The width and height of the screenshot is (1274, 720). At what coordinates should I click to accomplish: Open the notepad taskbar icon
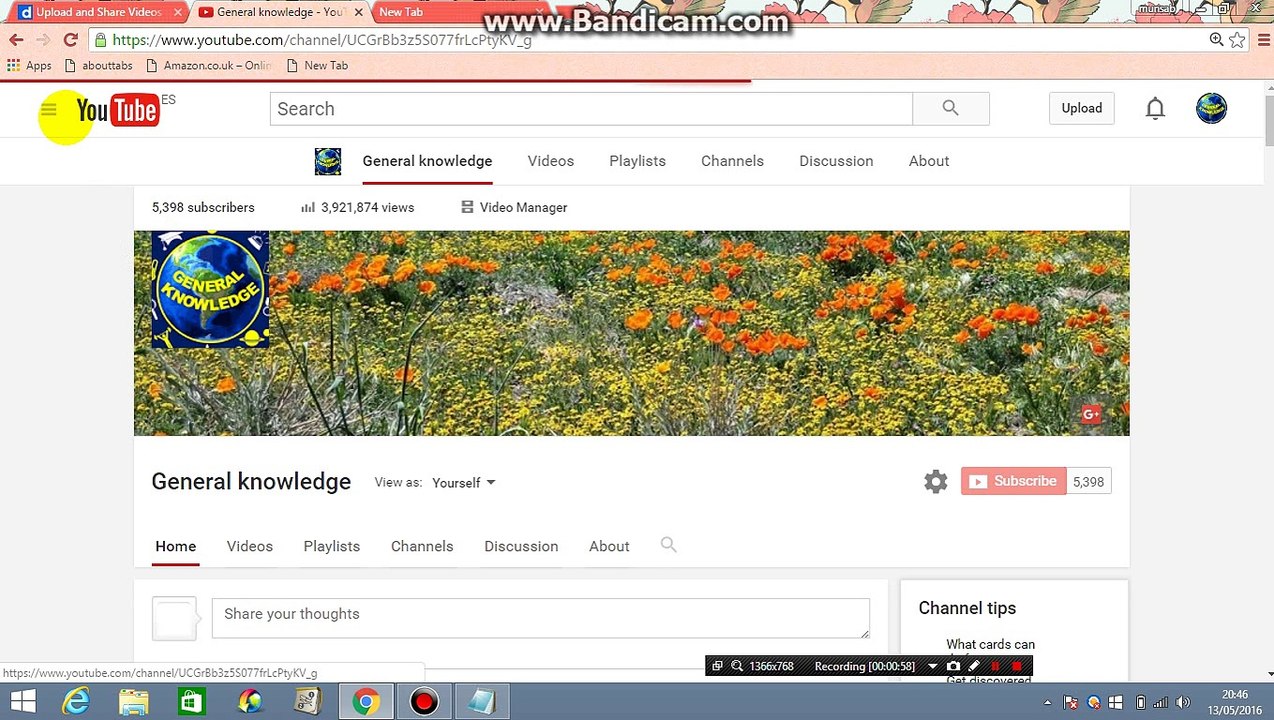pyautogui.click(x=481, y=702)
